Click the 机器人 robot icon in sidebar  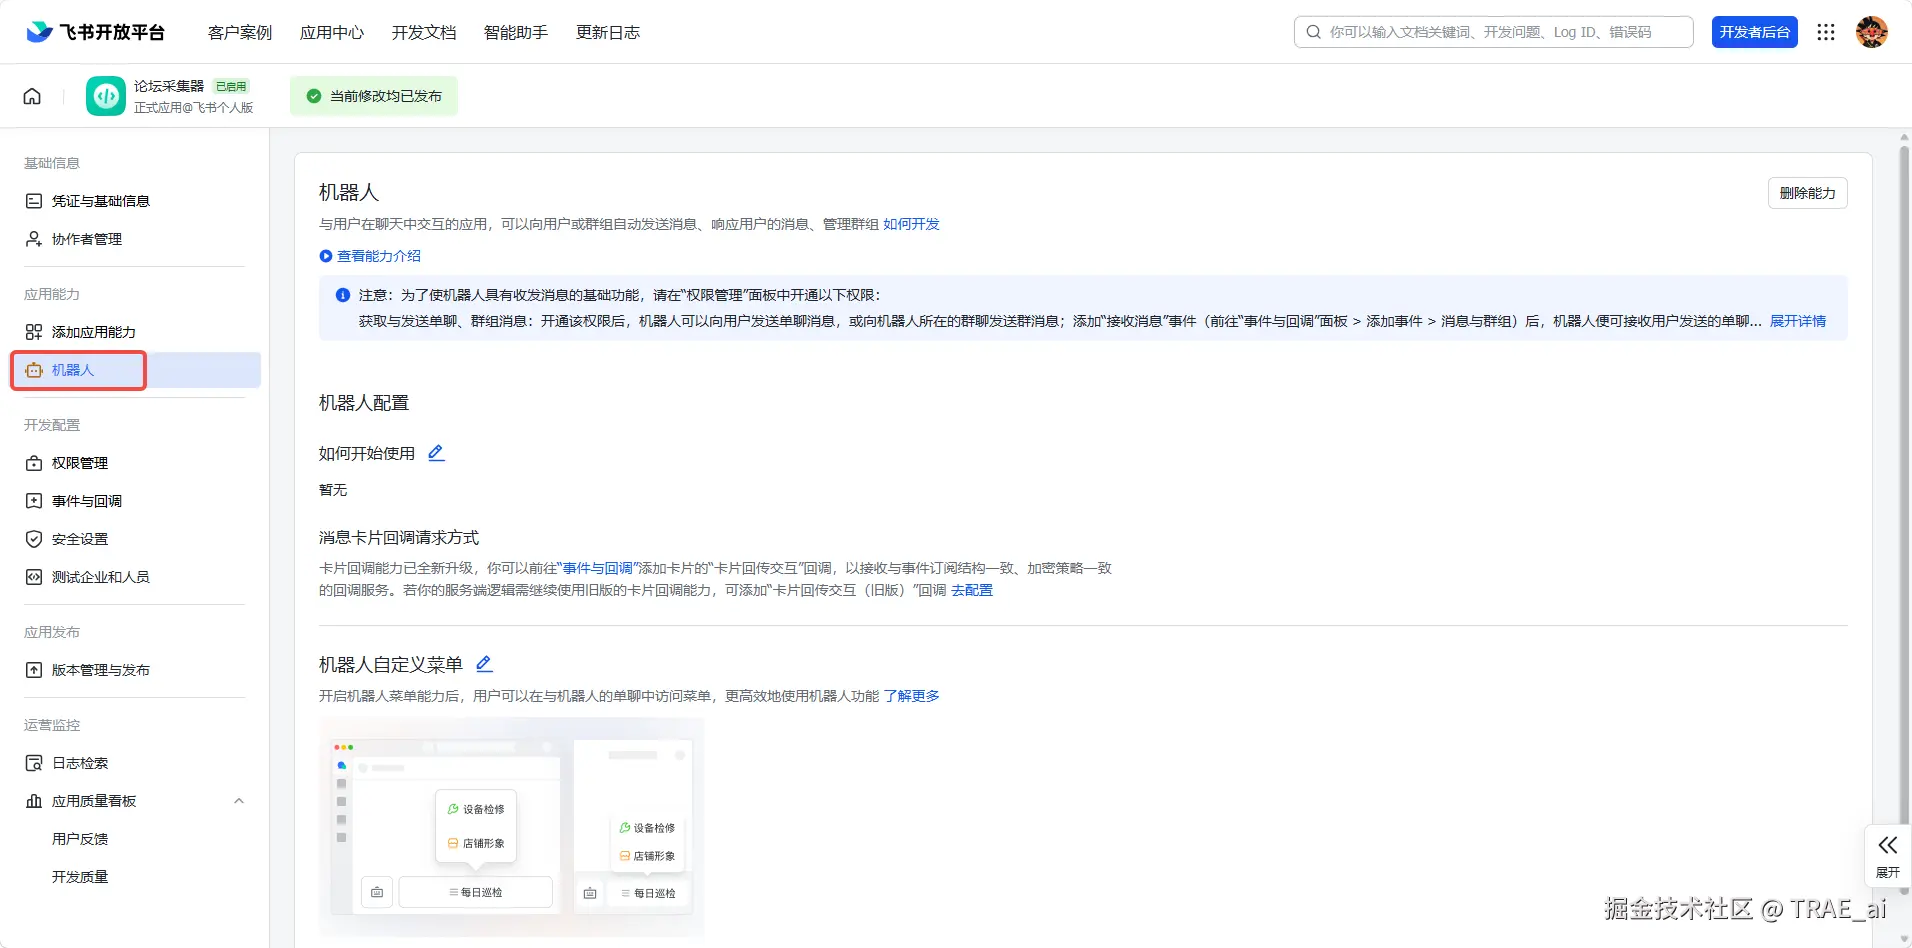(34, 370)
